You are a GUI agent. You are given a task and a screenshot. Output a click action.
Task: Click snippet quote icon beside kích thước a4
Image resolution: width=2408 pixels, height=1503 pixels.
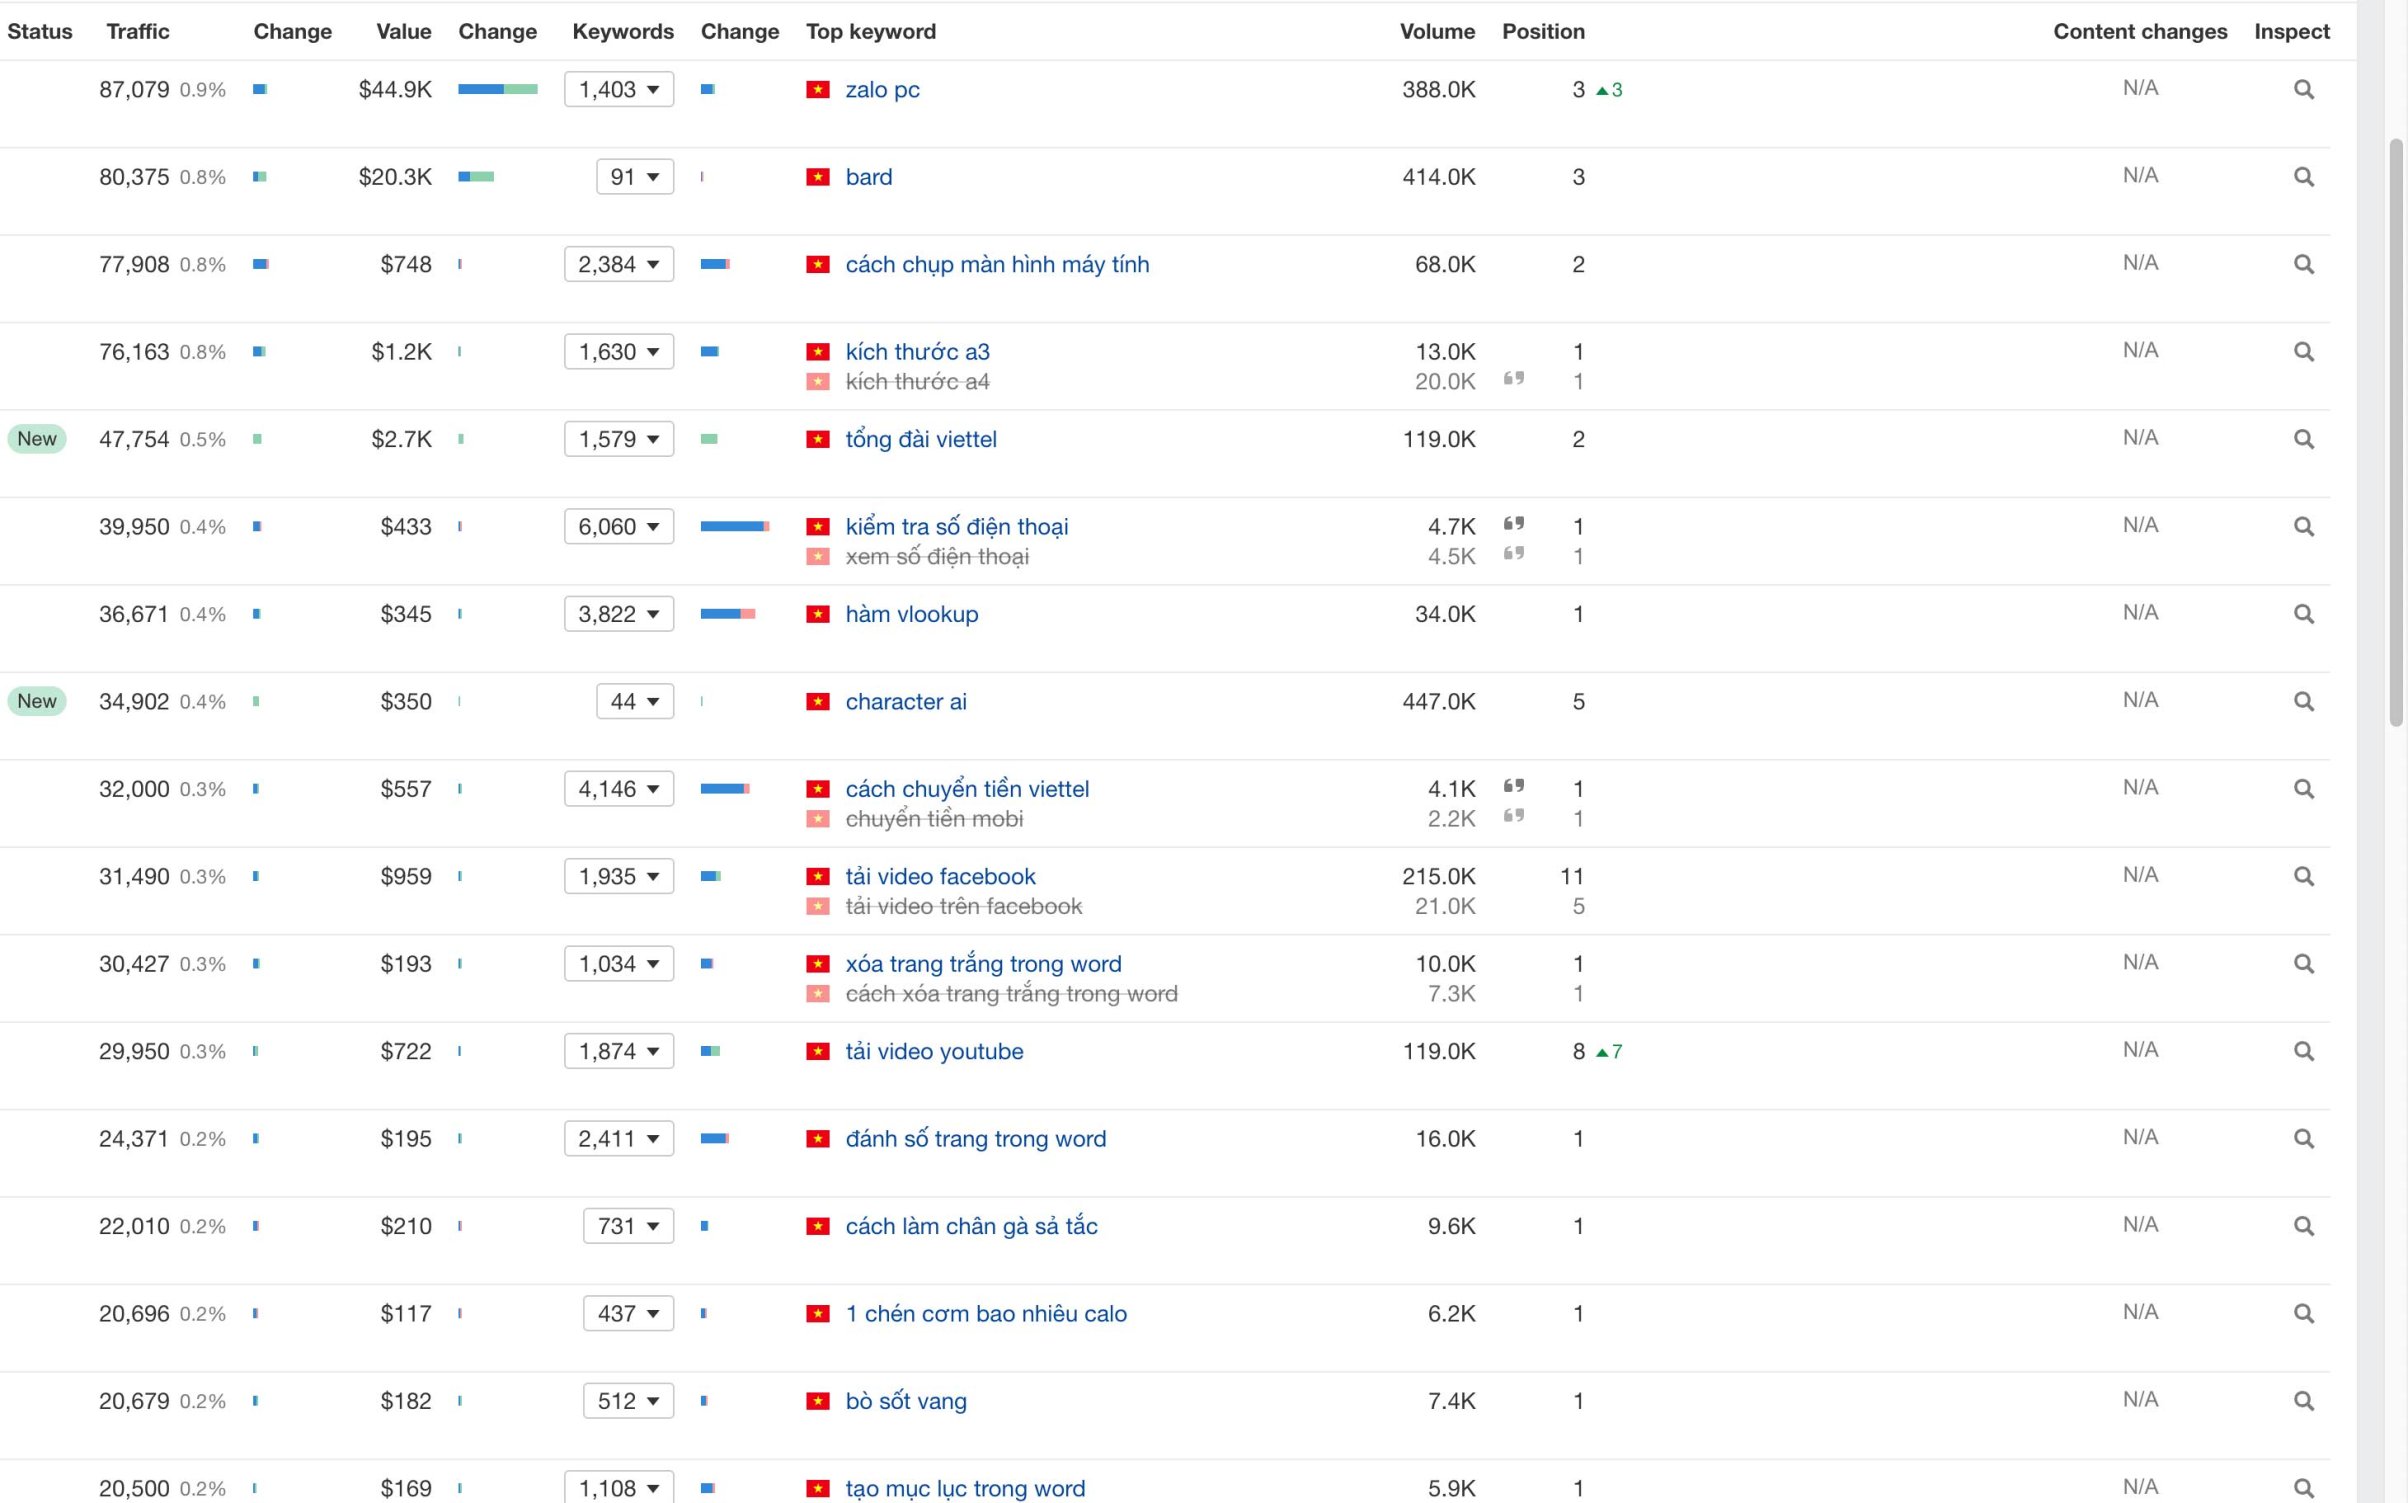1514,378
